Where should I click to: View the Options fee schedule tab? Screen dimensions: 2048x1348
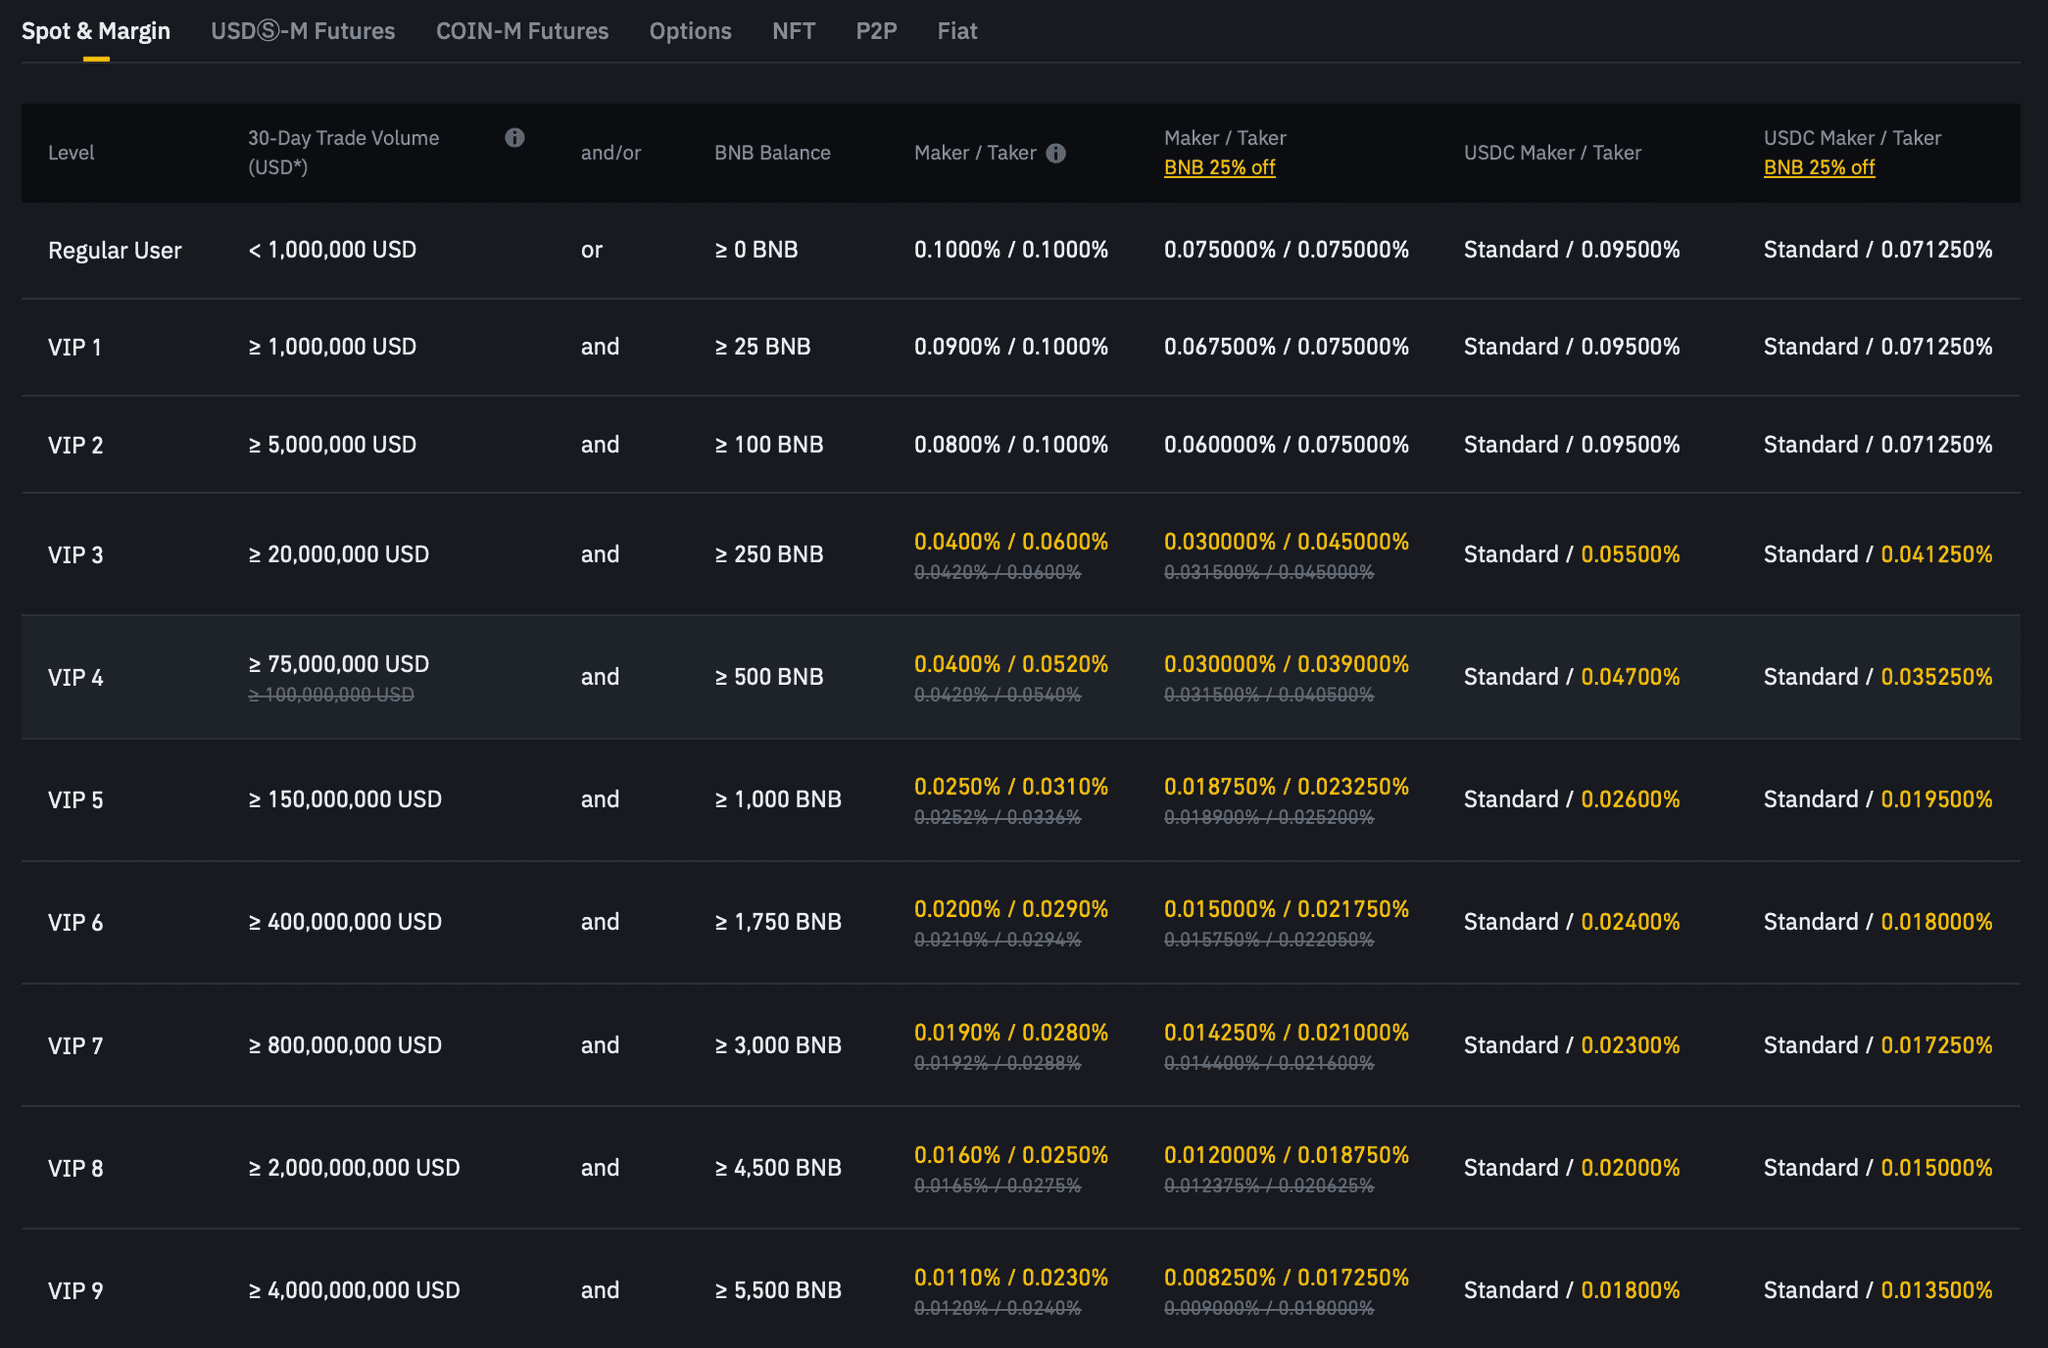pos(690,31)
